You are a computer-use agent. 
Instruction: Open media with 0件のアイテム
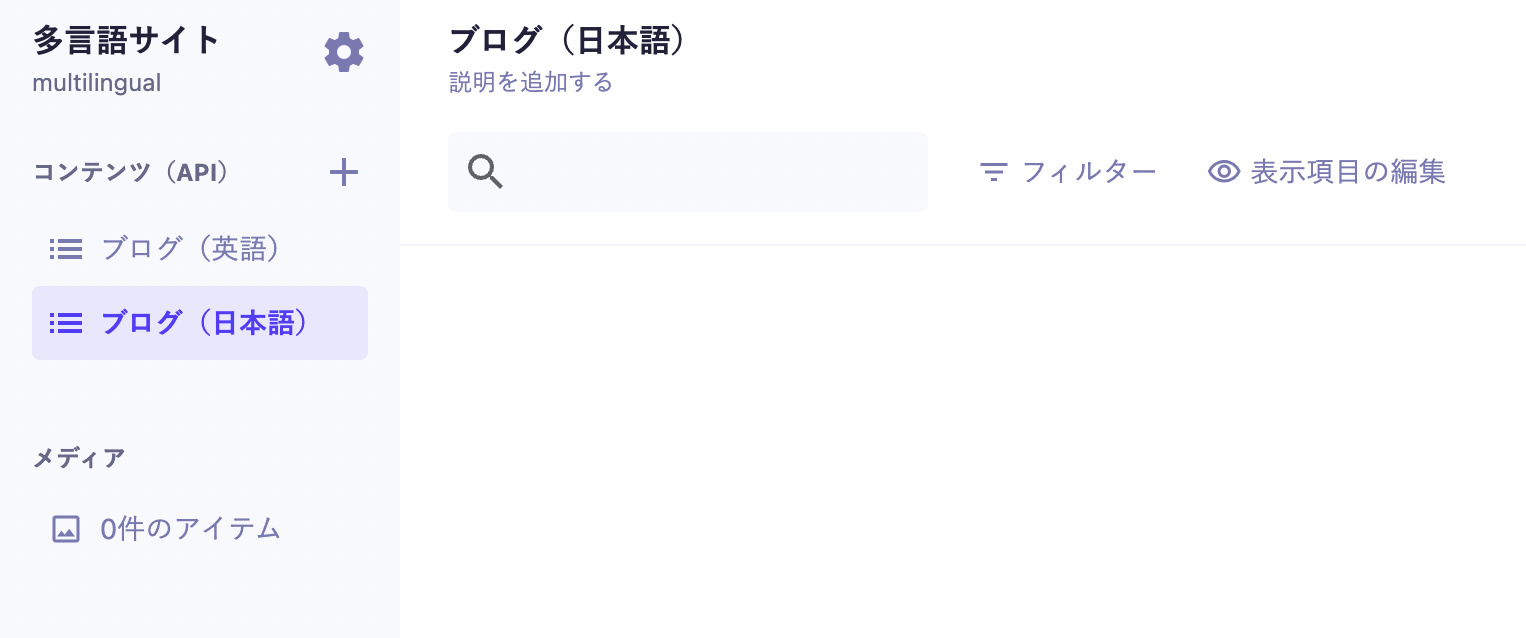point(190,529)
